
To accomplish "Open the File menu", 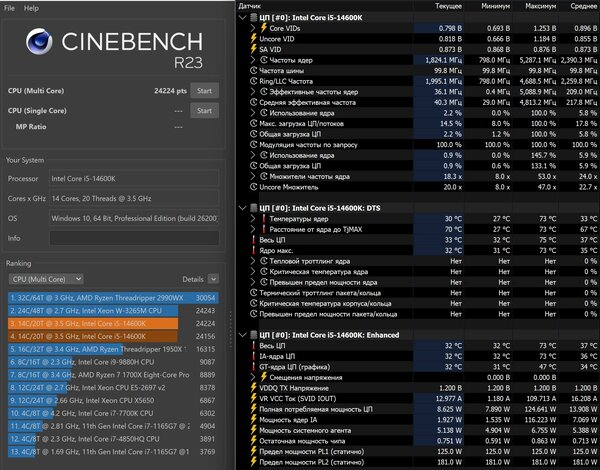I will click(9, 8).
